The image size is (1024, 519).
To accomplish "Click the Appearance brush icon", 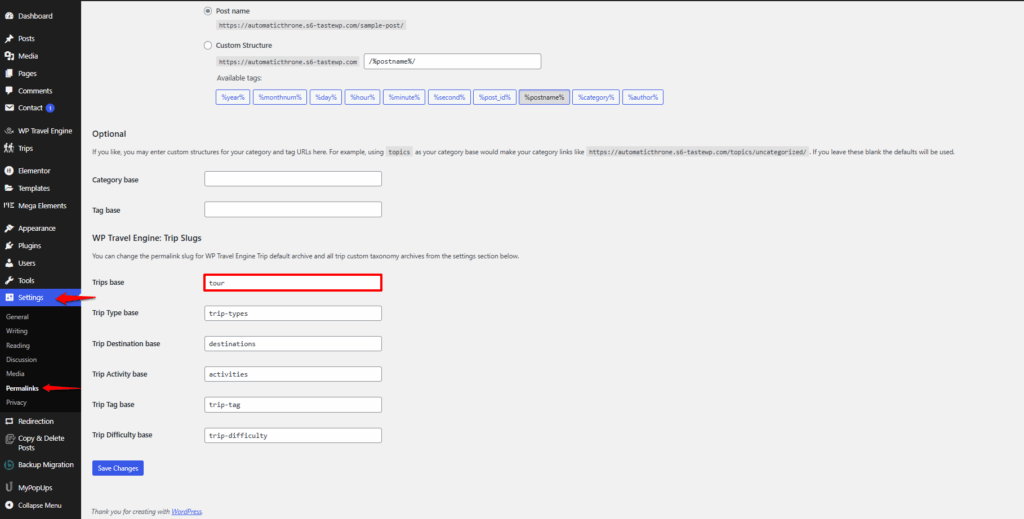I will [9, 228].
